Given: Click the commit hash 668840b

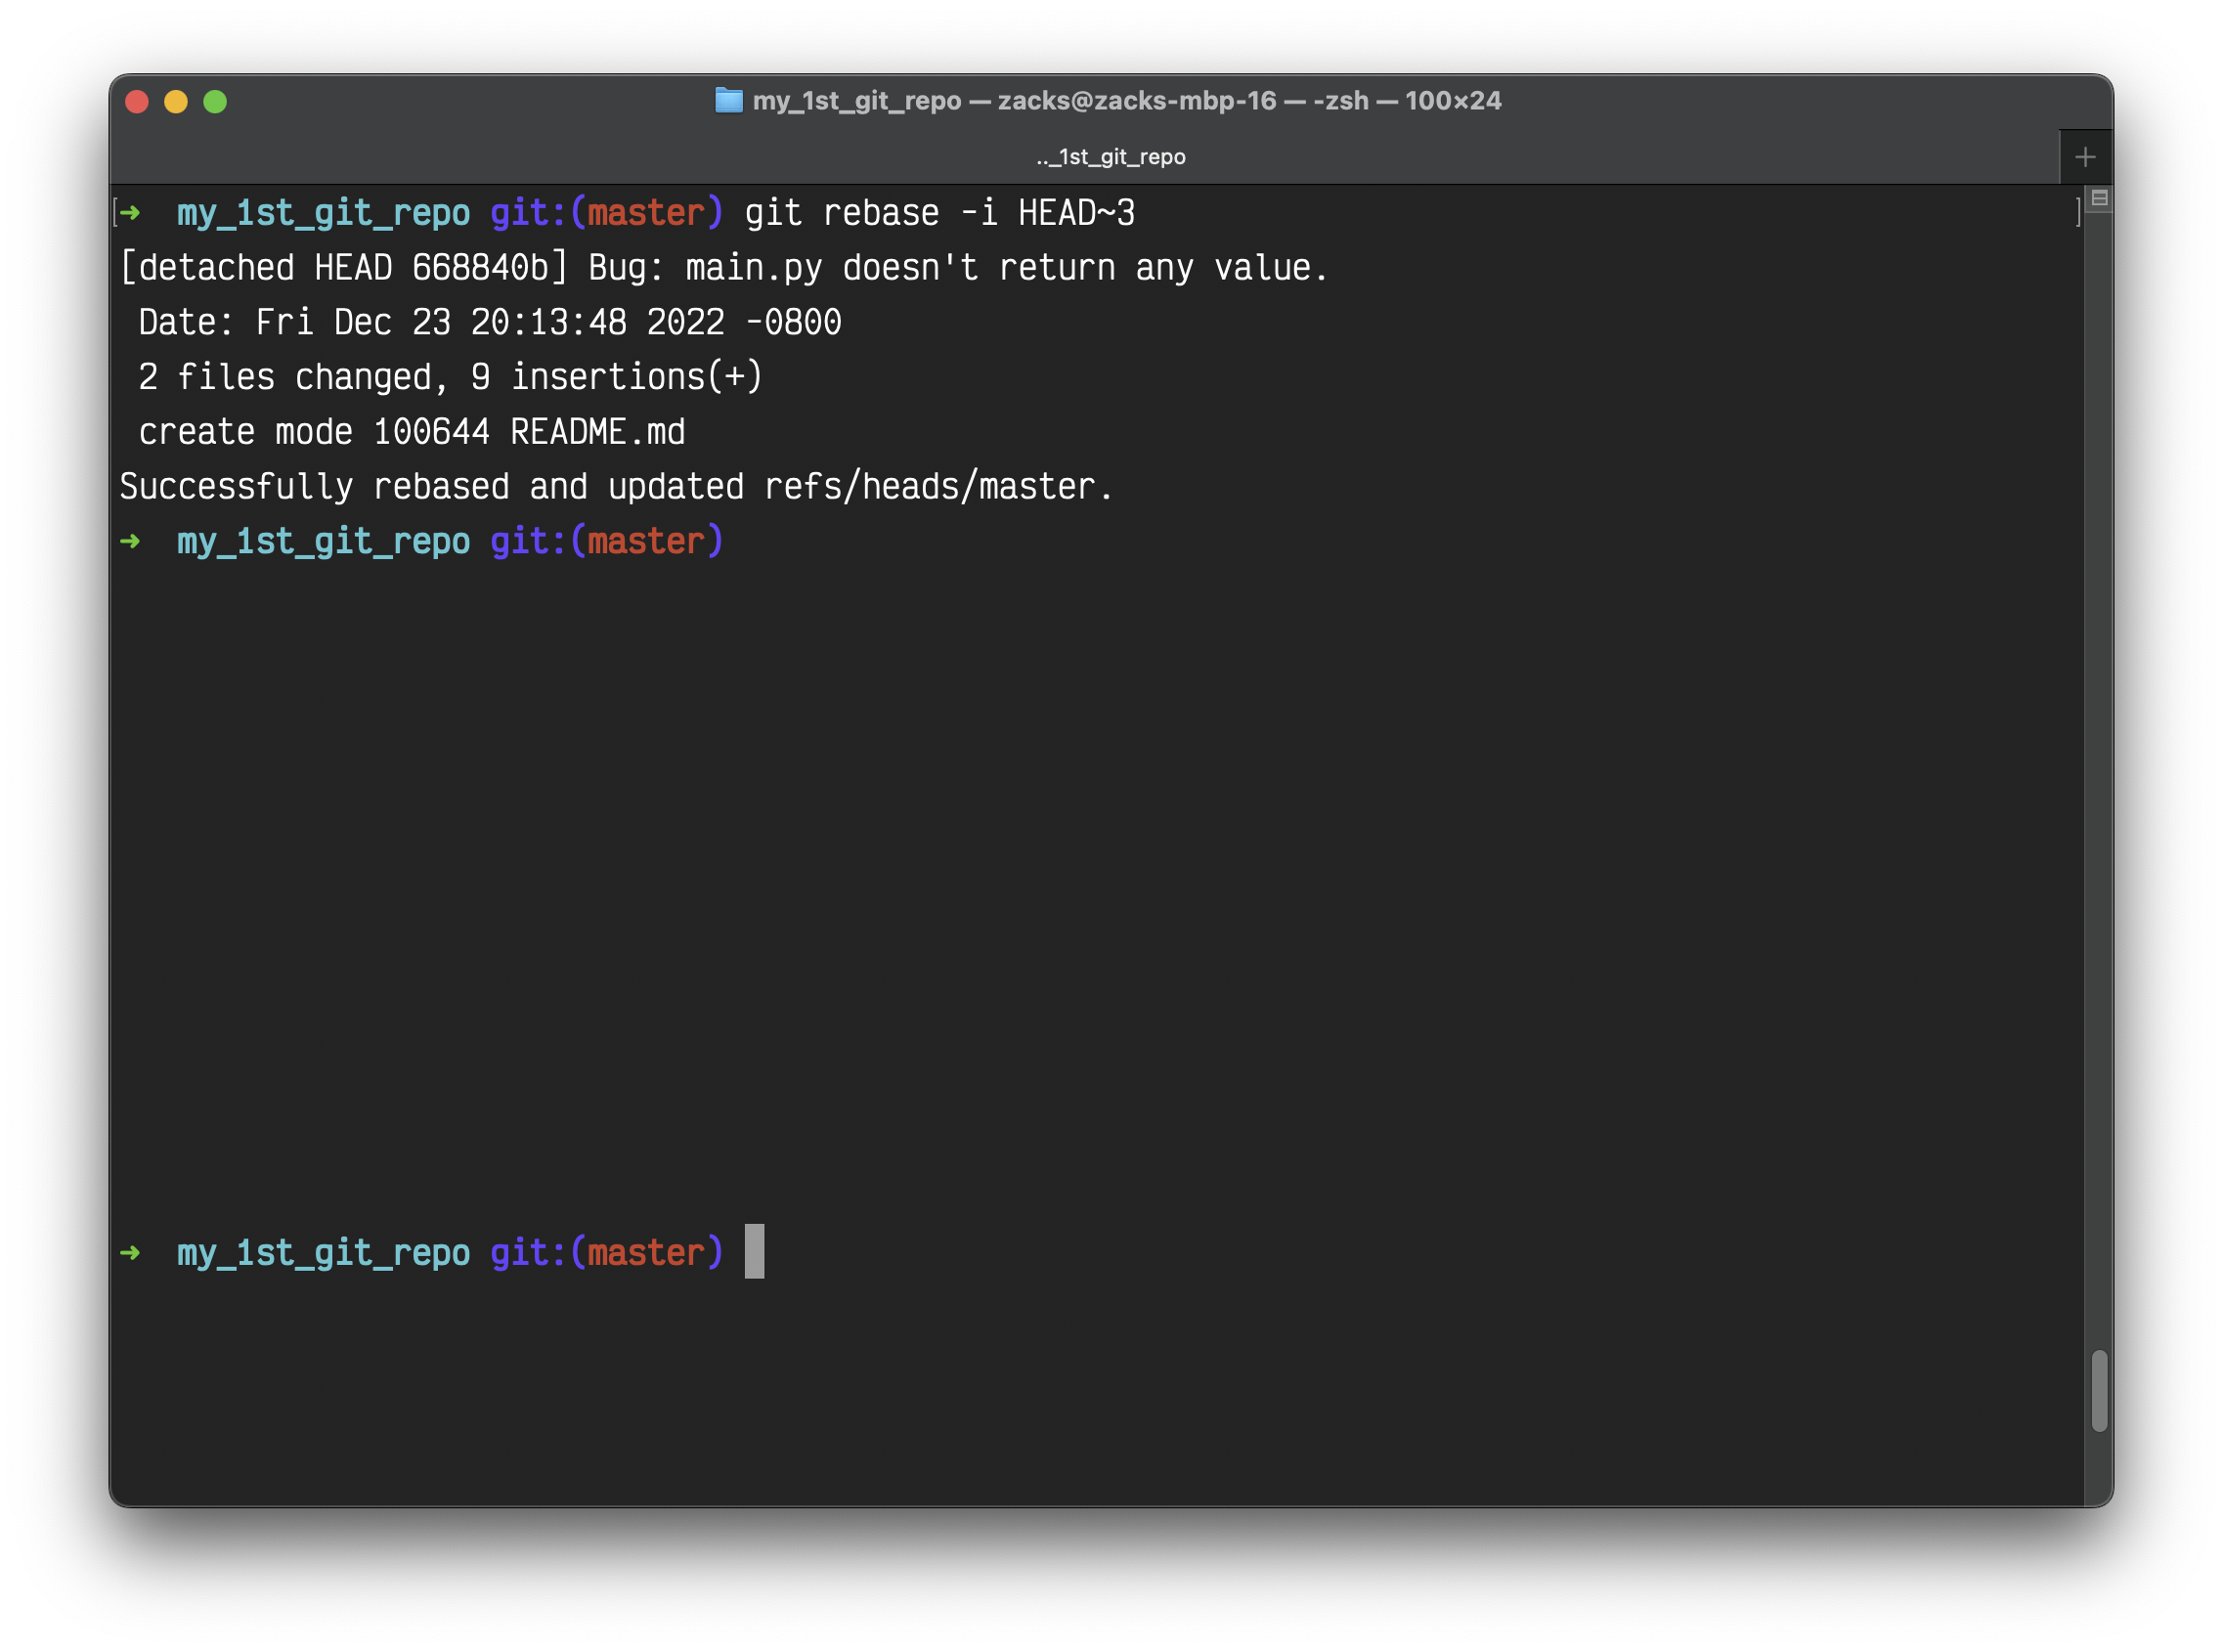Looking at the screenshot, I should [479, 268].
